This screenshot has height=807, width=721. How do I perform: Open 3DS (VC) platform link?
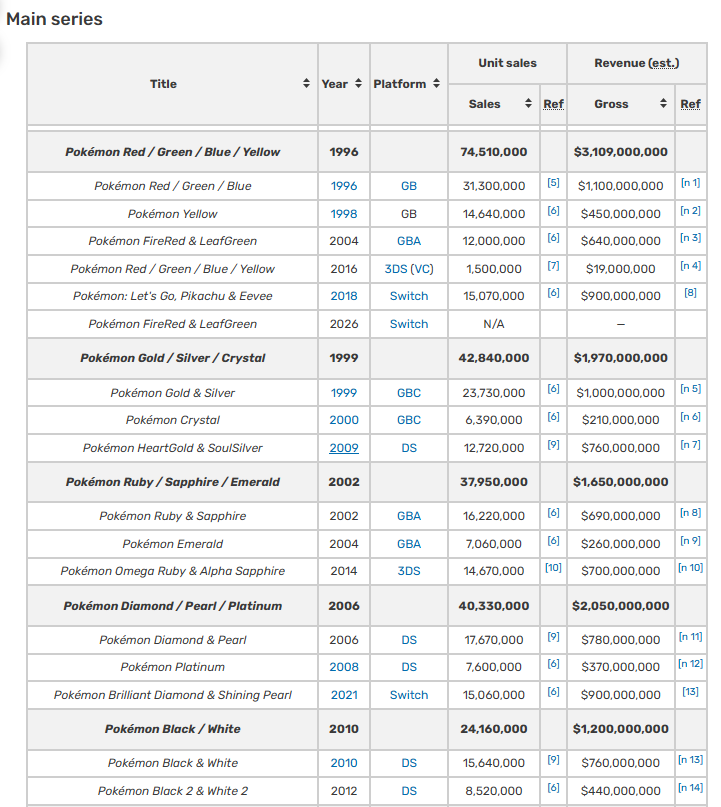(x=409, y=269)
